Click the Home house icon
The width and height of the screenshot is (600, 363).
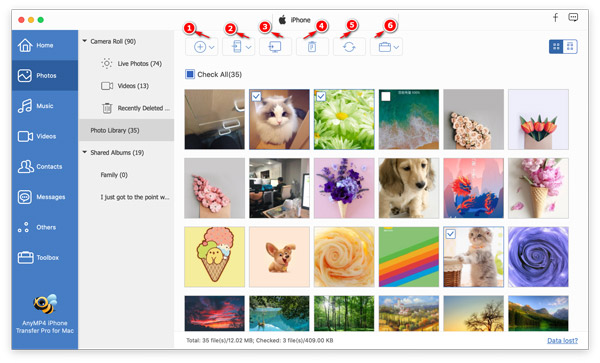tap(25, 45)
